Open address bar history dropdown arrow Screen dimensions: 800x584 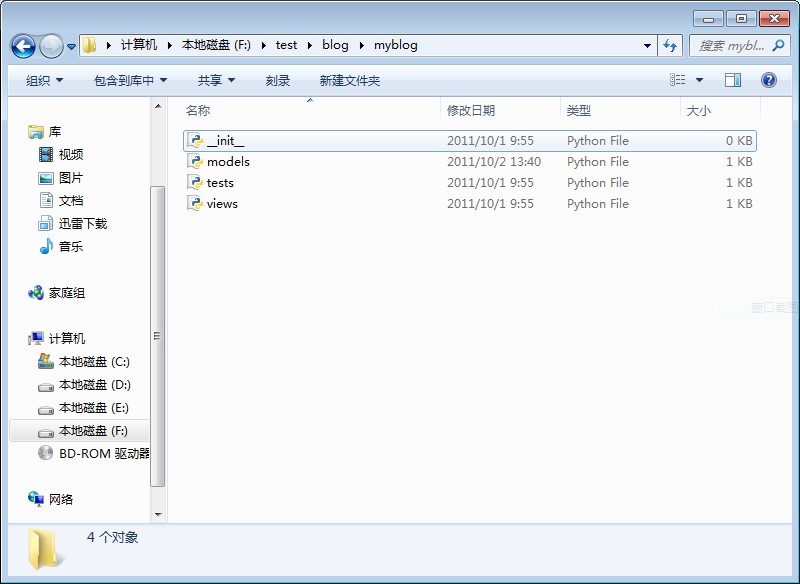pos(647,46)
